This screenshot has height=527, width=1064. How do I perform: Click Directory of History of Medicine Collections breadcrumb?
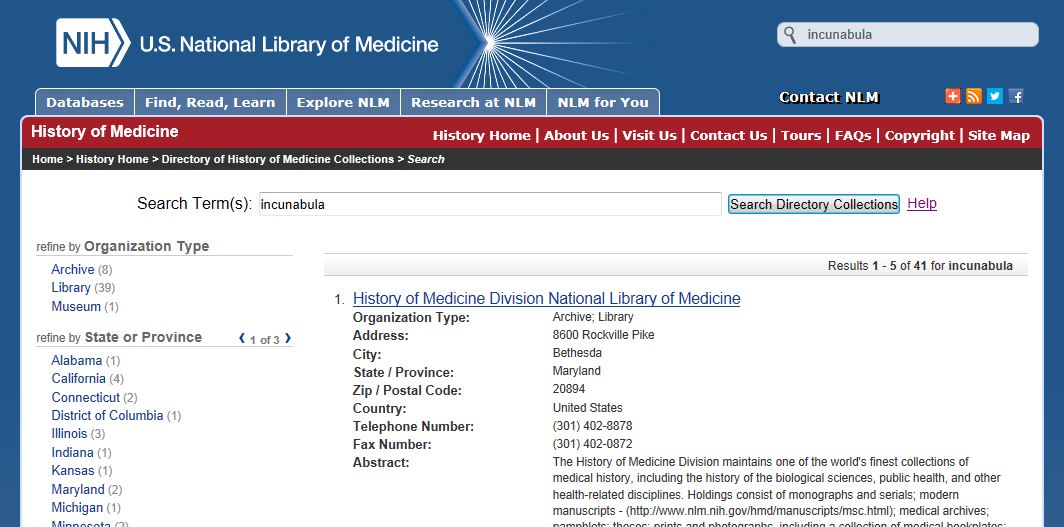click(278, 159)
